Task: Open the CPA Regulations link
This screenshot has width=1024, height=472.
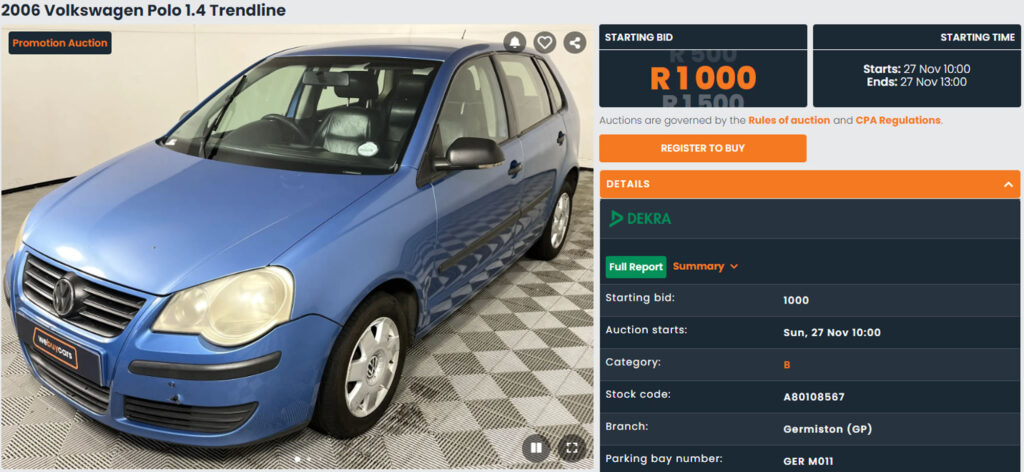Action: click(898, 120)
